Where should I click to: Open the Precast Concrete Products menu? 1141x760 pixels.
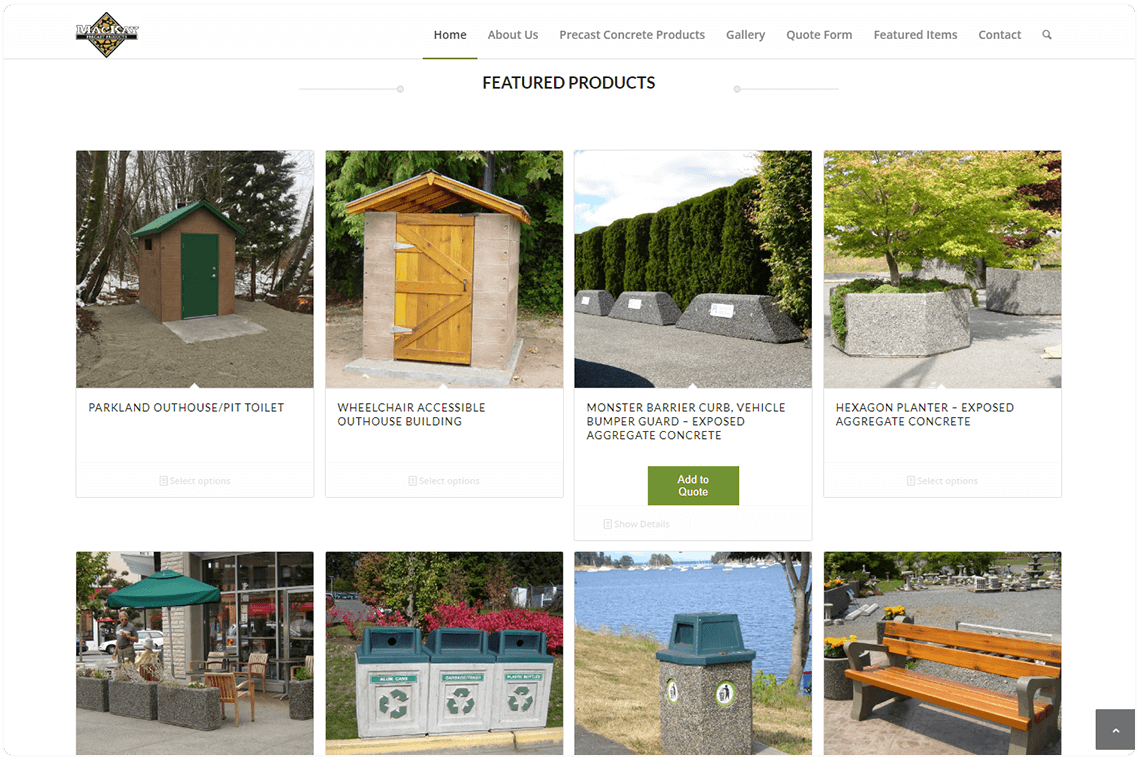632,34
